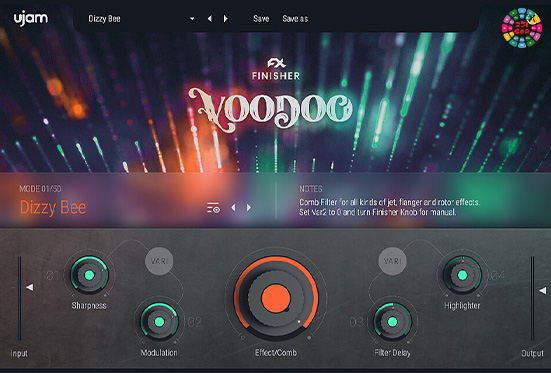Click the Finisher FX logo
Viewport: 551px width, 373px height.
(276, 69)
